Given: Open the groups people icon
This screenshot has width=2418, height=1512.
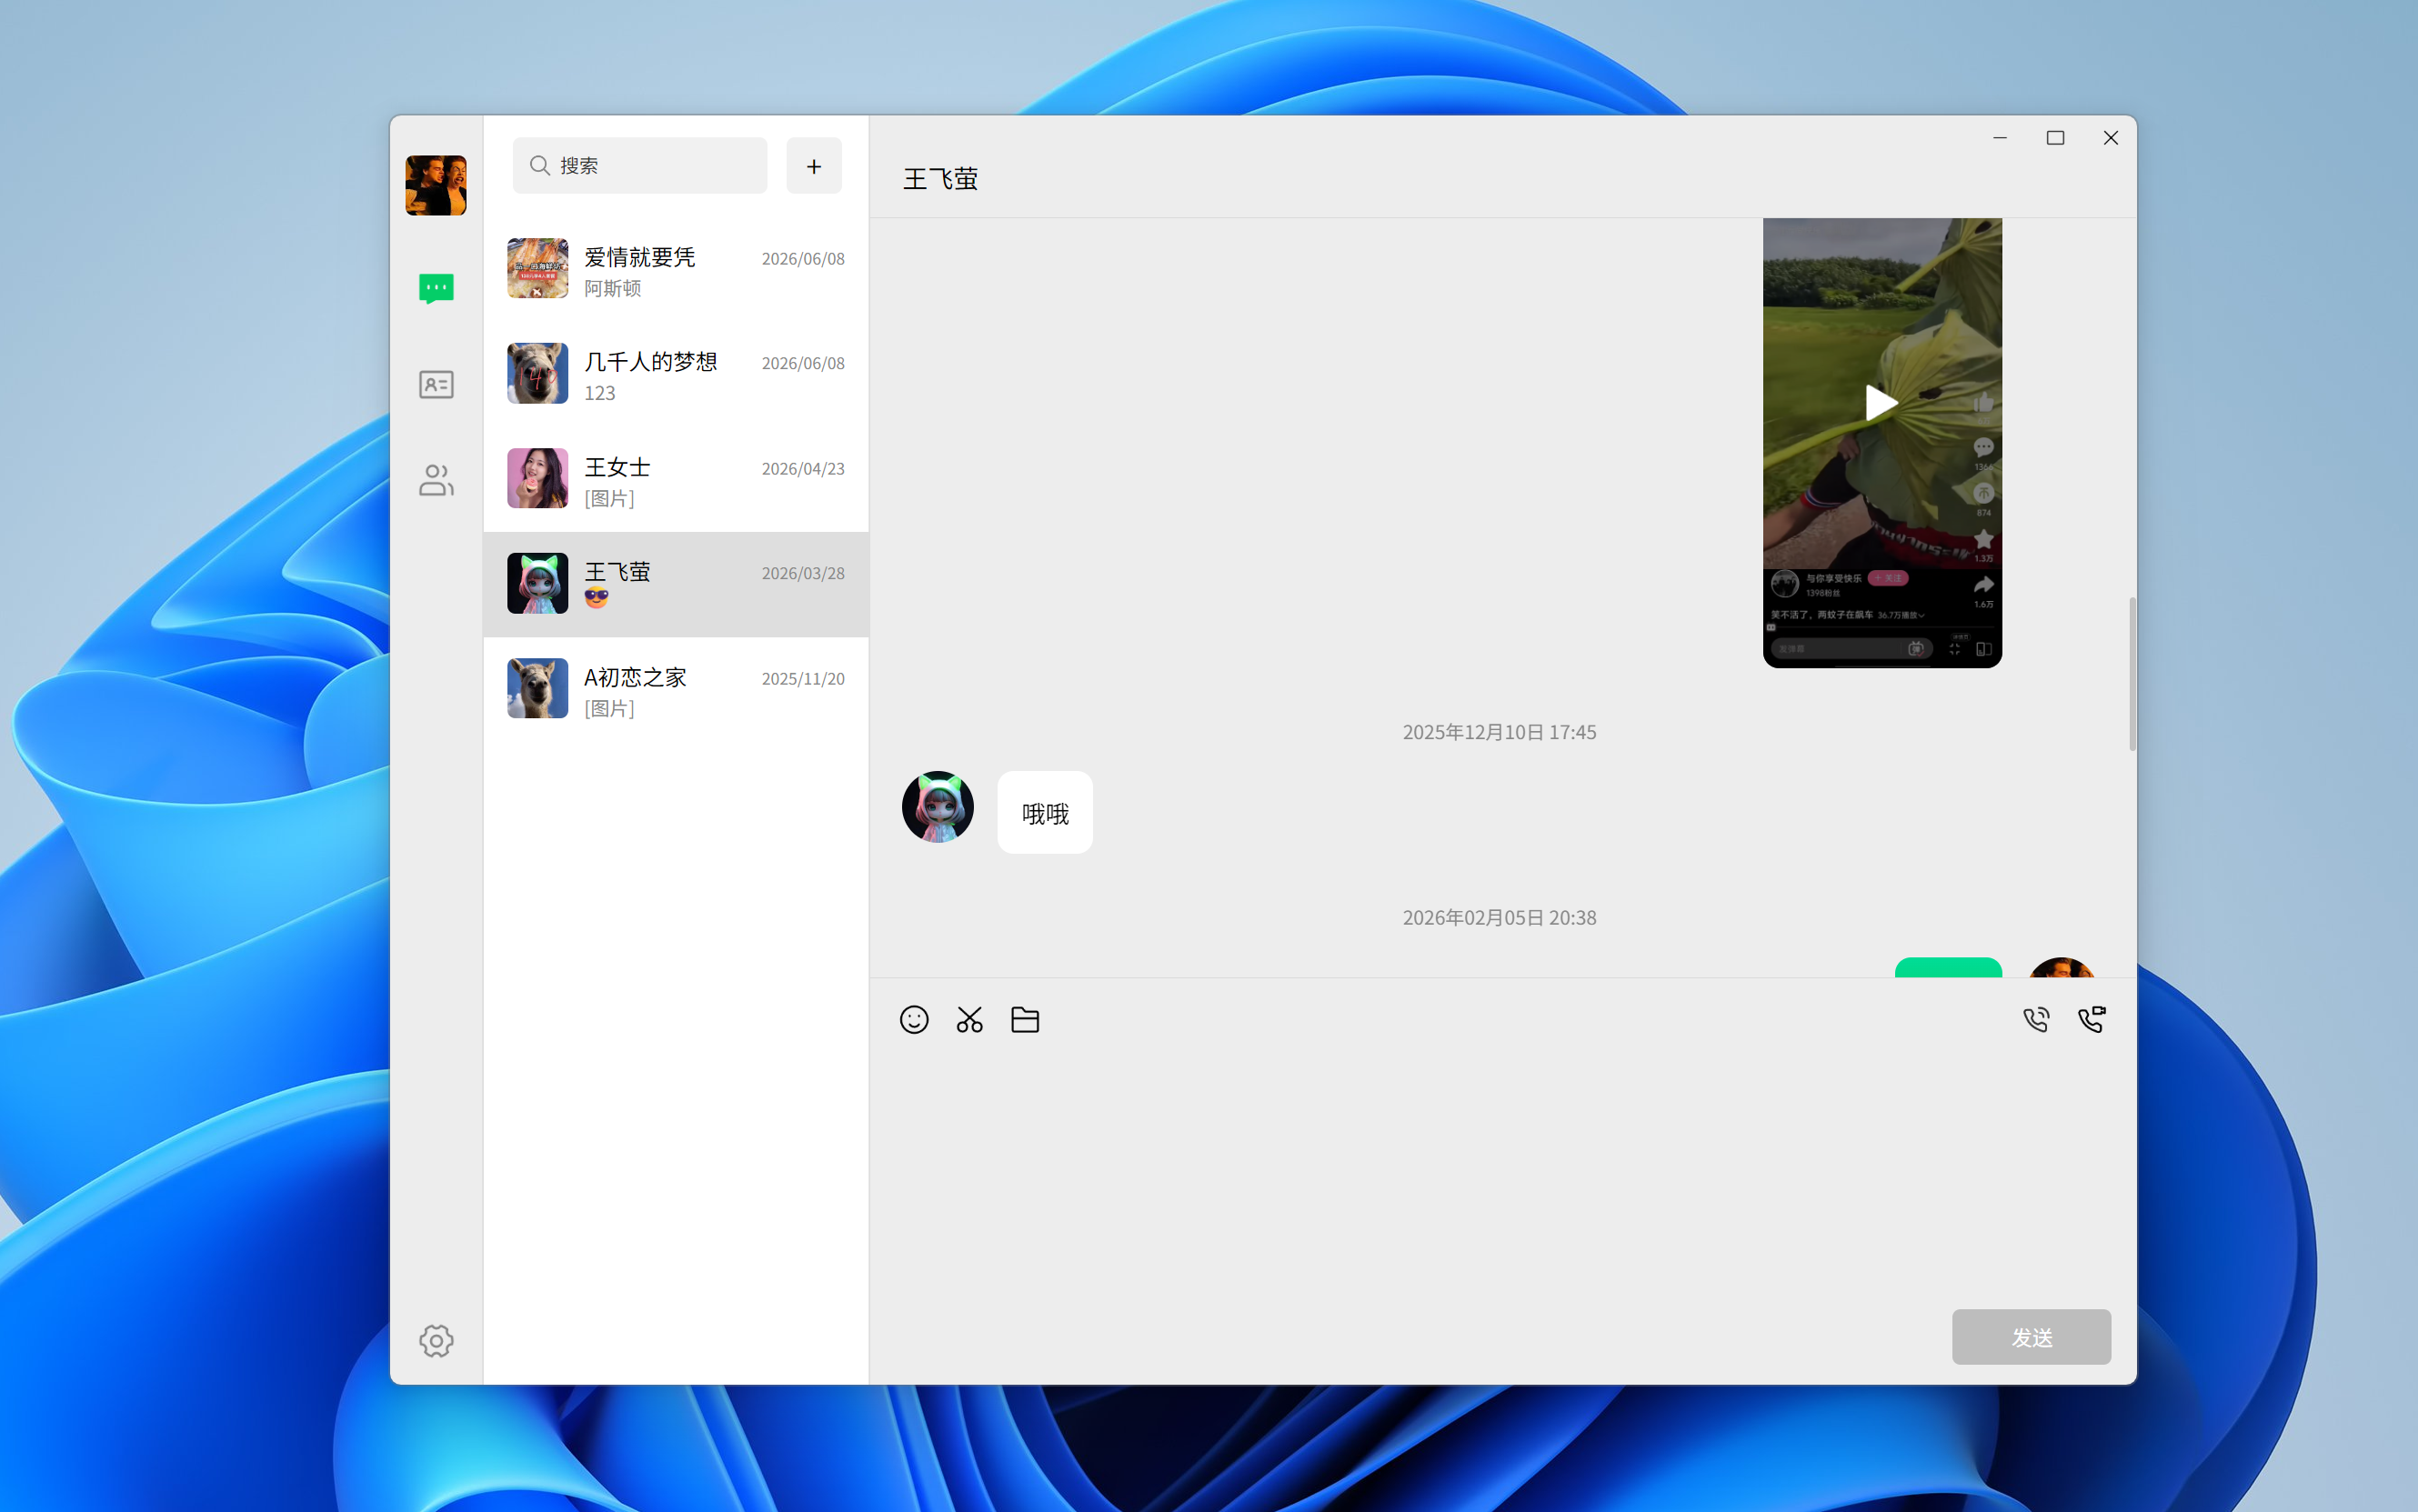Looking at the screenshot, I should (x=436, y=480).
